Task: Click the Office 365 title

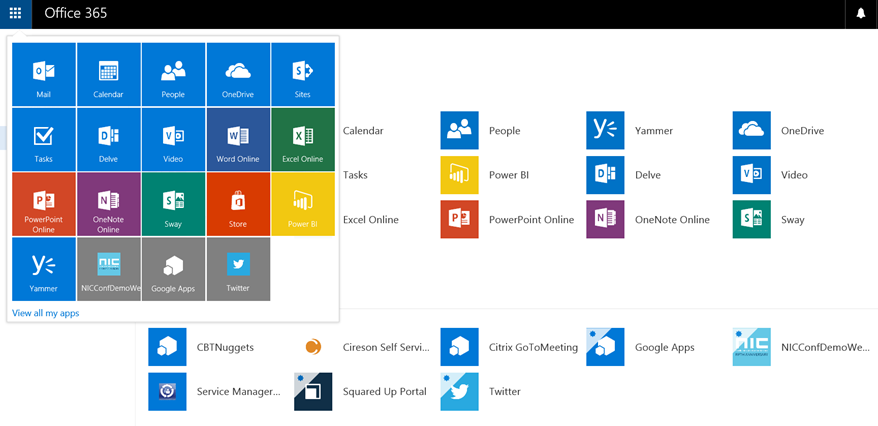Action: 76,13
